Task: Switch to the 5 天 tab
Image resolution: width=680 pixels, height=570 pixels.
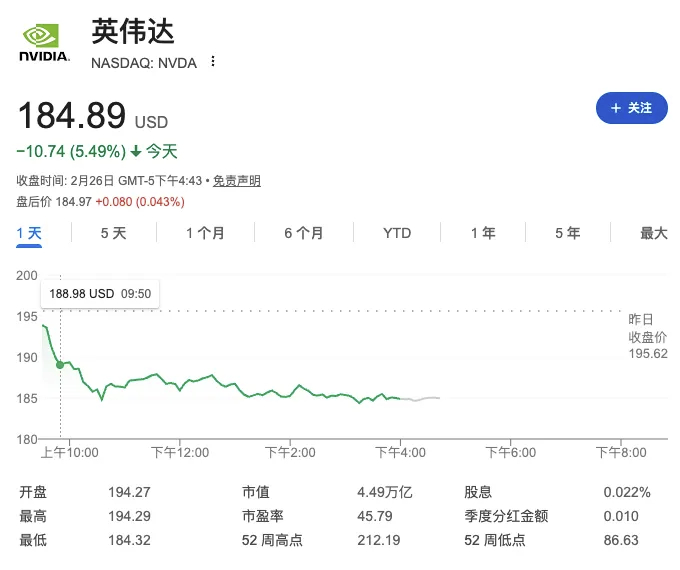Action: (x=113, y=233)
